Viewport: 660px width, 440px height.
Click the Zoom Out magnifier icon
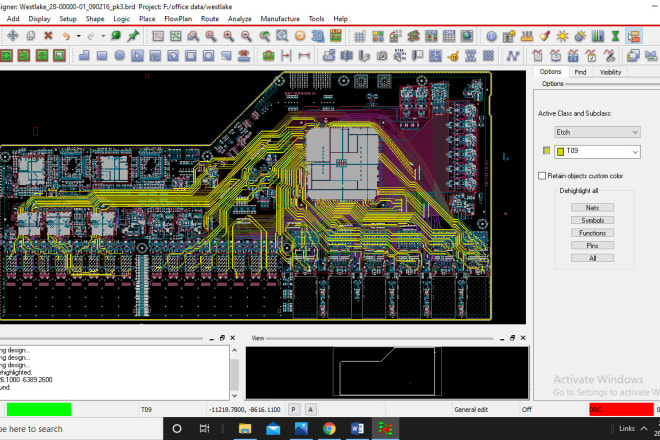(x=246, y=36)
